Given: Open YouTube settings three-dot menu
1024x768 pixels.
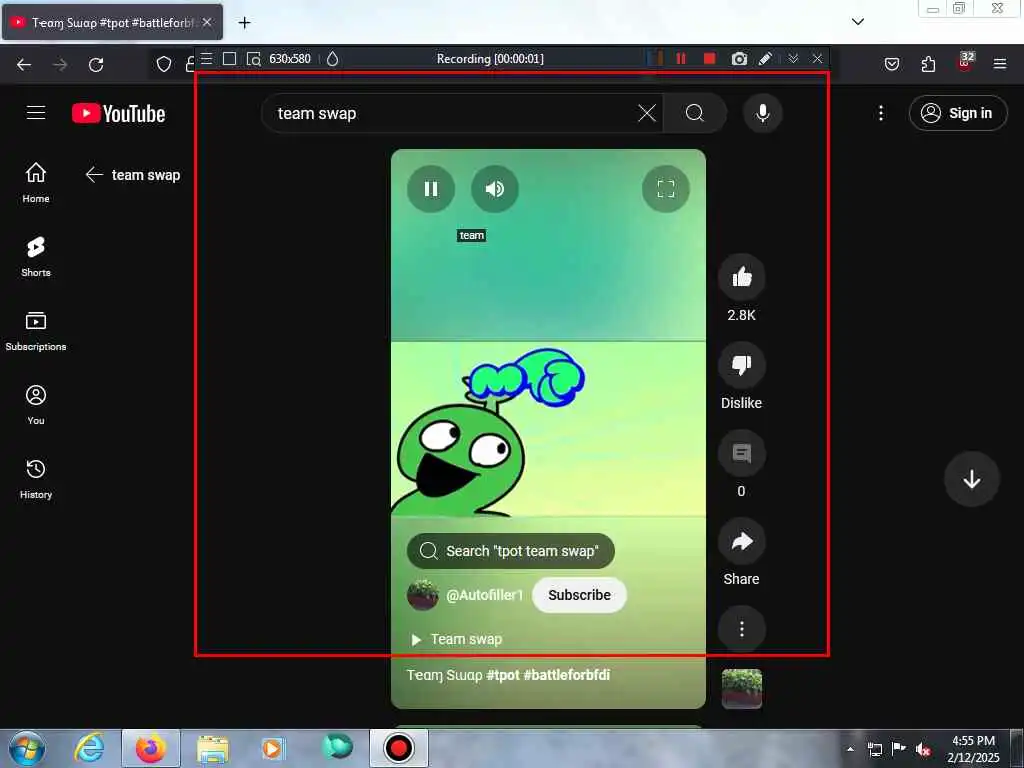Looking at the screenshot, I should (x=880, y=113).
